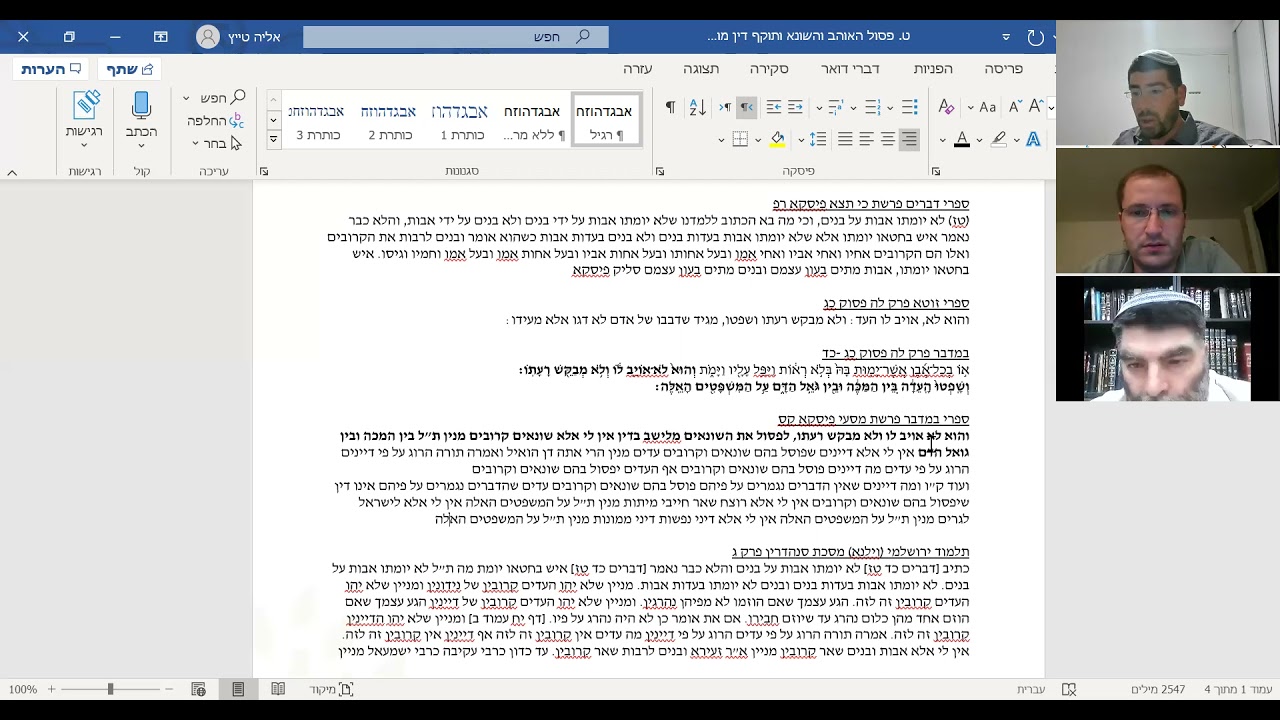Open the text effects (blue A) menu
Screen dimensions: 1280x720
1033,139
